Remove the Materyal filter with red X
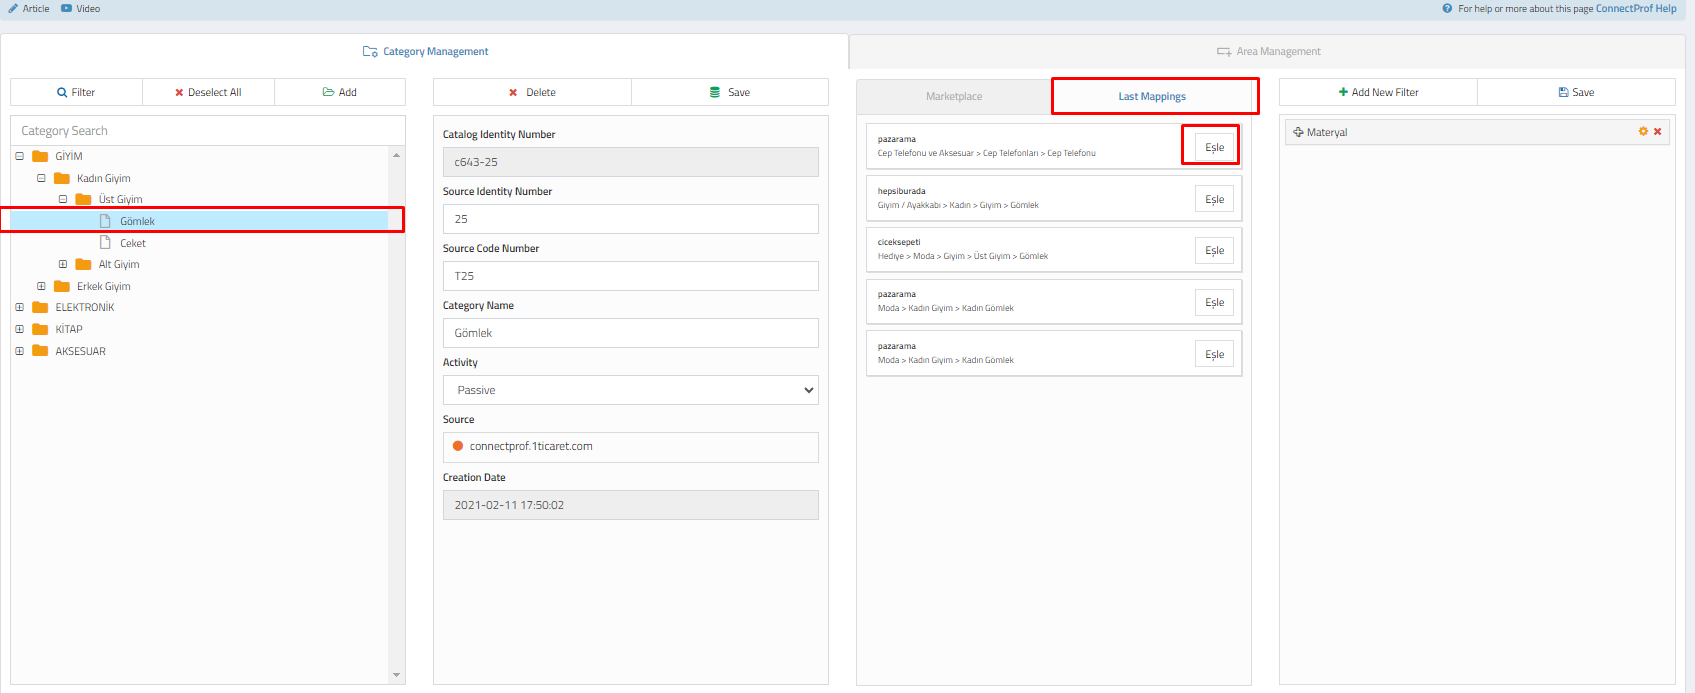The image size is (1695, 693). 1657,132
